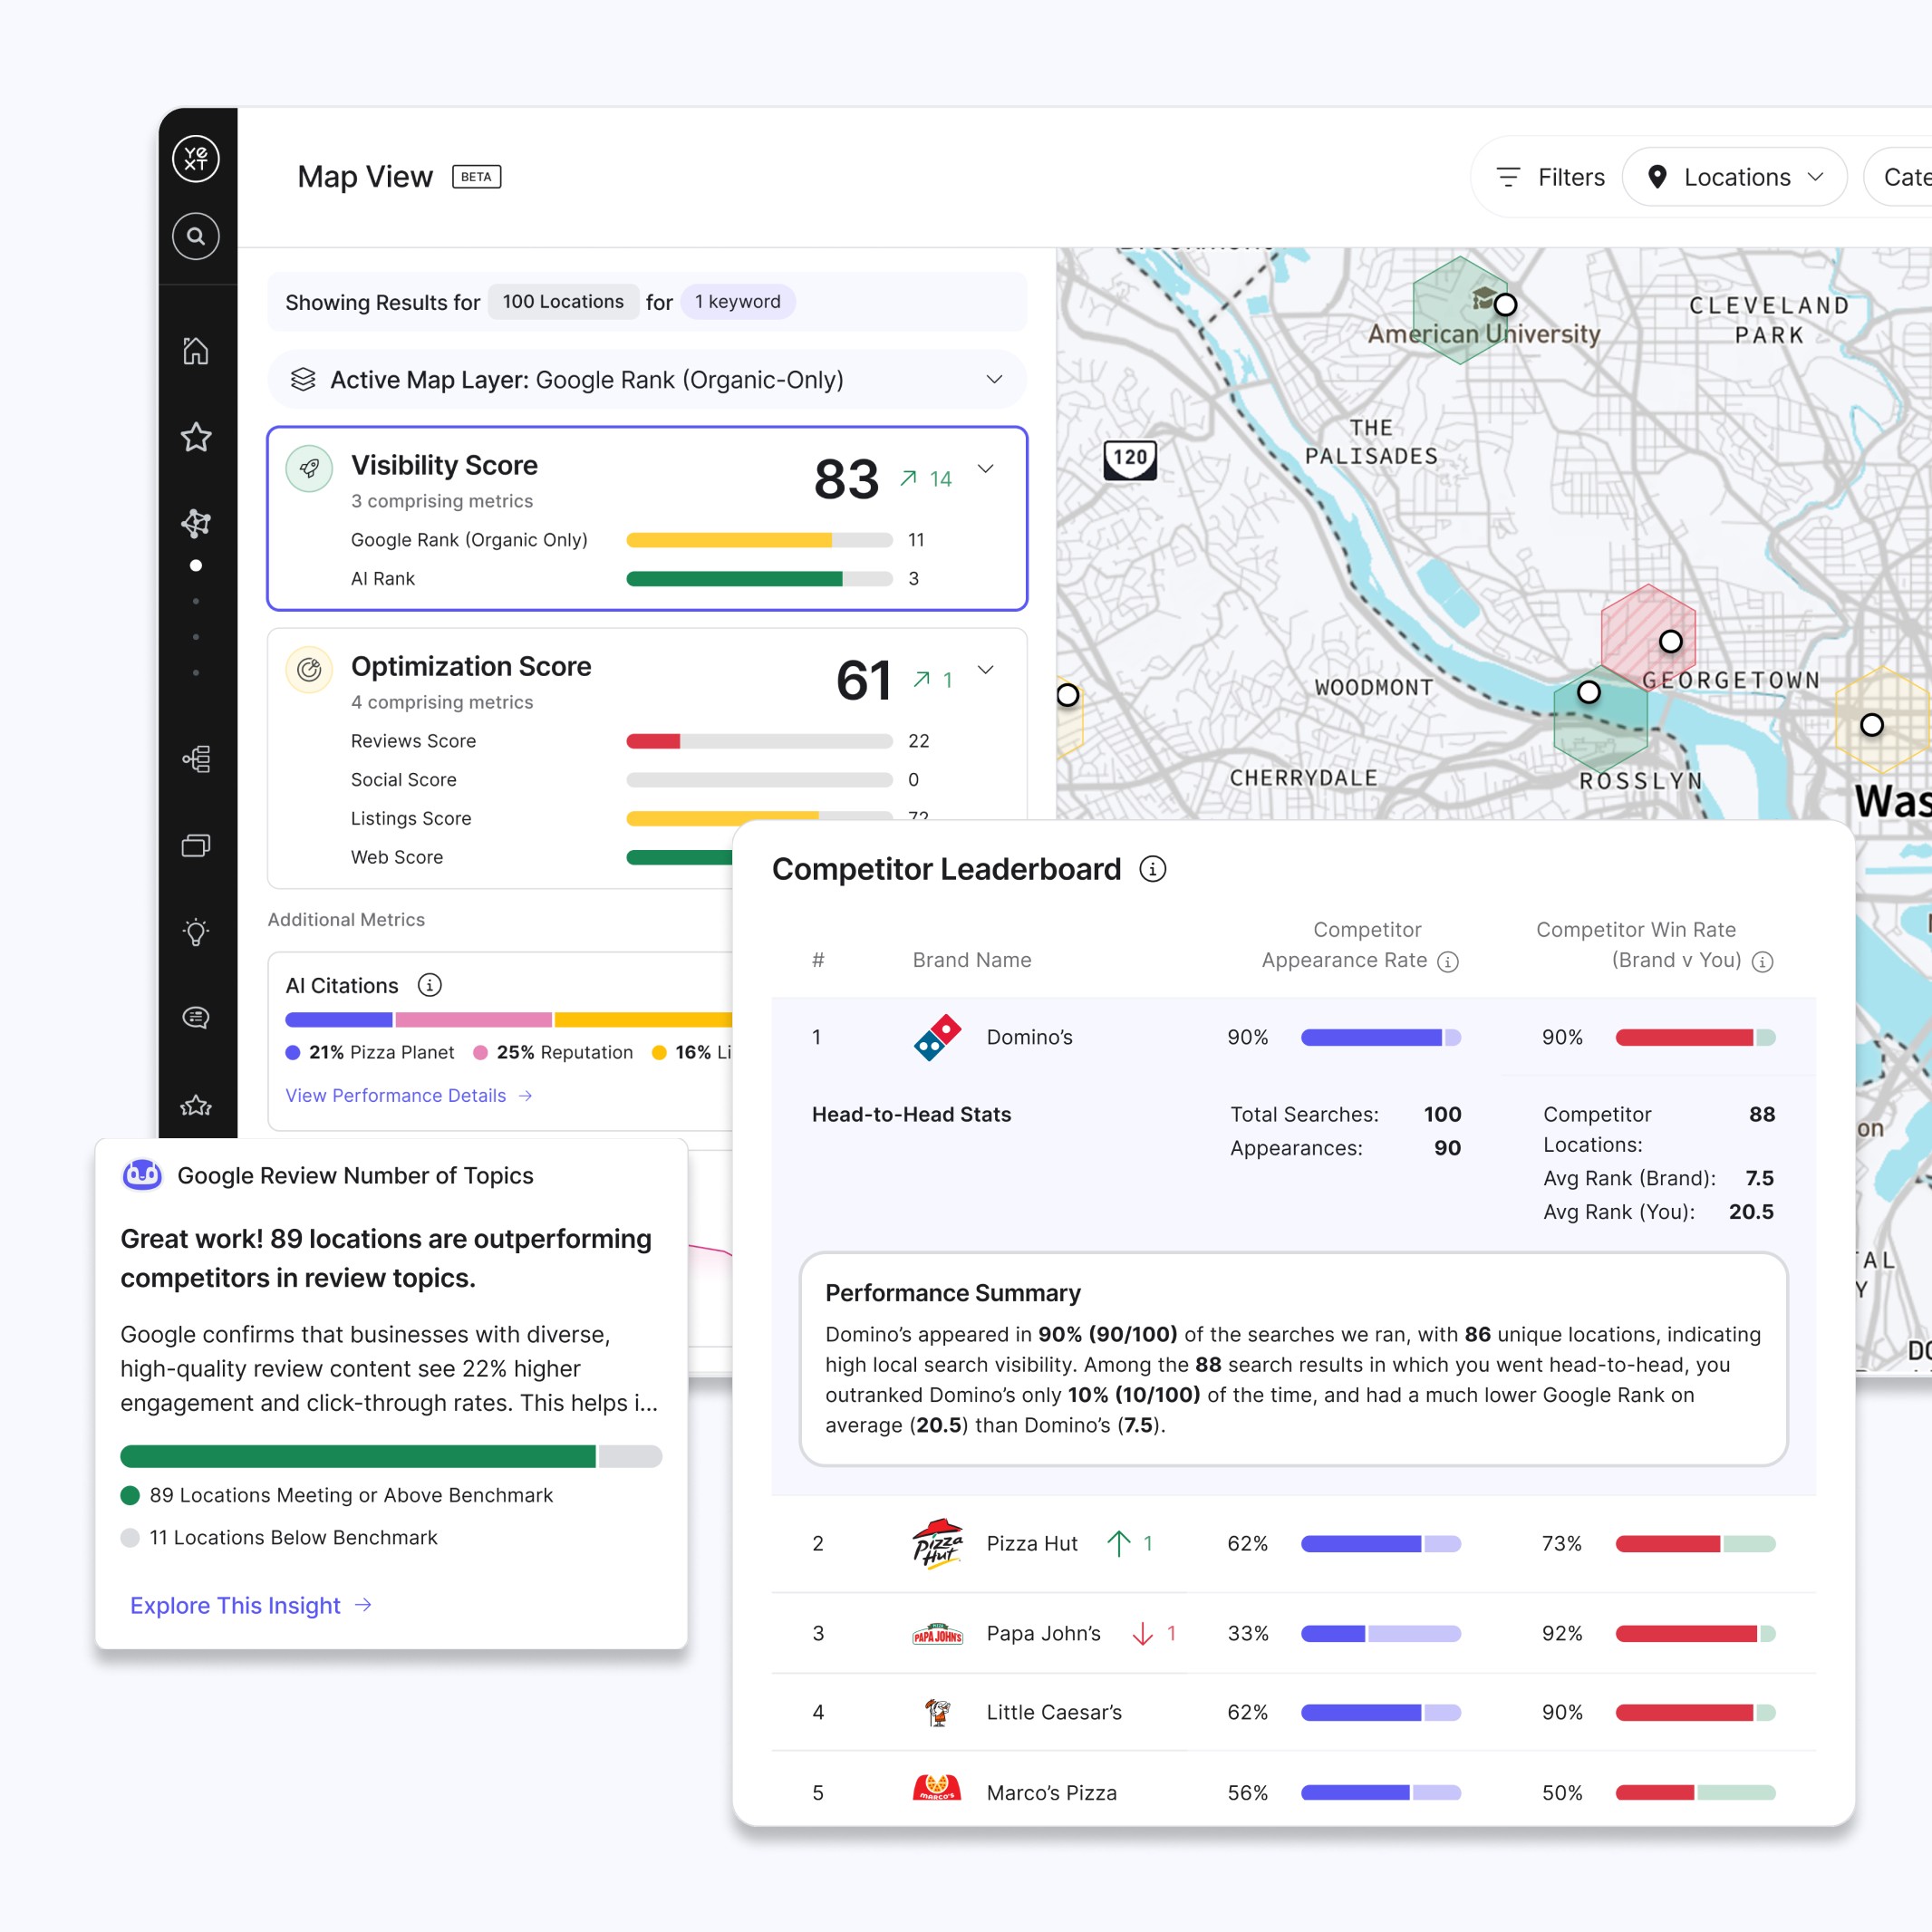Viewport: 1932px width, 1932px height.
Task: Open the Filters button
Action: pos(1550,177)
